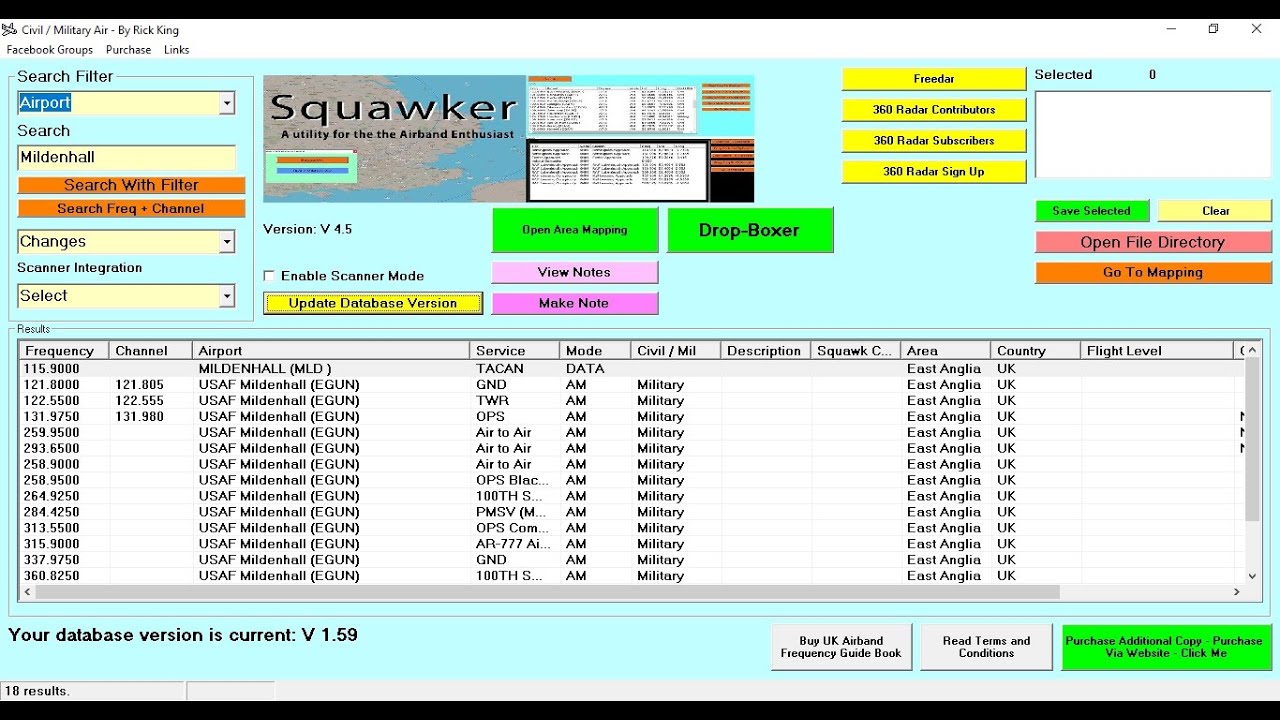Click Buy UK Airband Frequency Guide Book
The height and width of the screenshot is (720, 1280).
[841, 647]
